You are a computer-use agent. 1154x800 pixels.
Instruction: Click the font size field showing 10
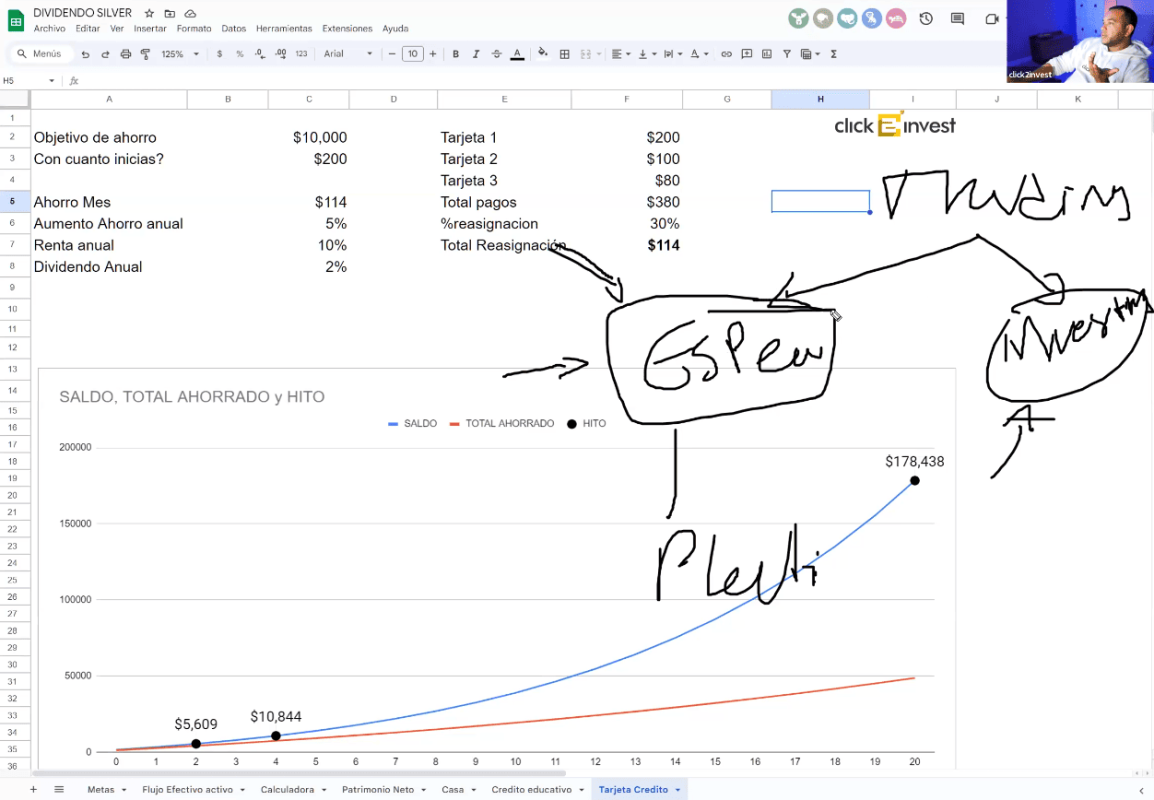(x=413, y=54)
